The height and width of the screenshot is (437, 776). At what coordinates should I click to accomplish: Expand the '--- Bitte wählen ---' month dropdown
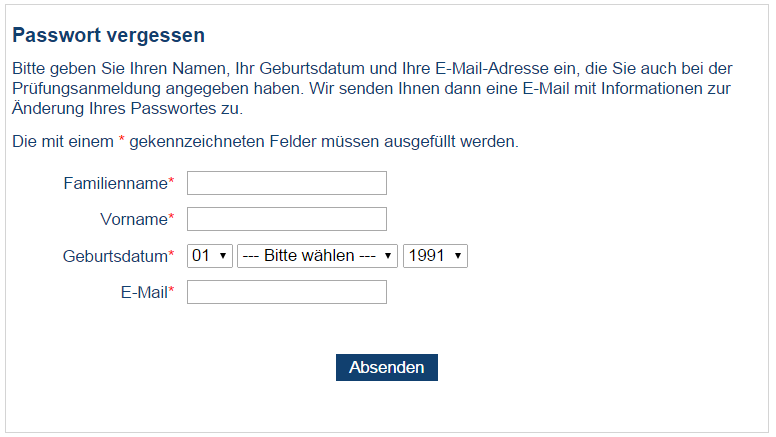[x=317, y=256]
